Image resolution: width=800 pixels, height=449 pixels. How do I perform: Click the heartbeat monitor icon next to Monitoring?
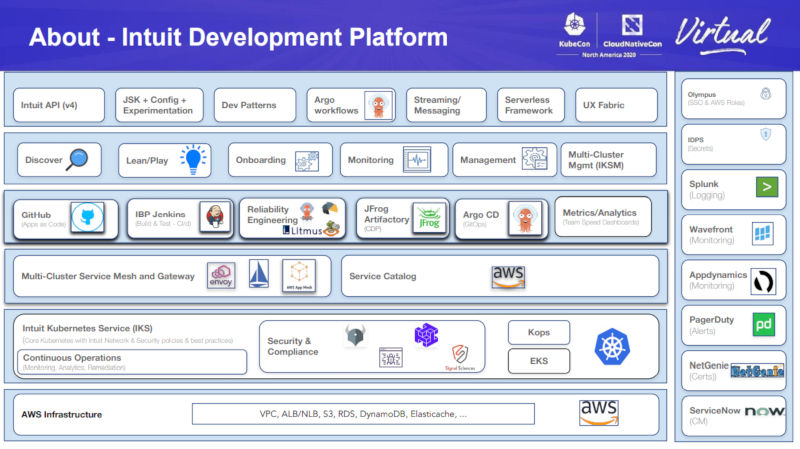(417, 160)
